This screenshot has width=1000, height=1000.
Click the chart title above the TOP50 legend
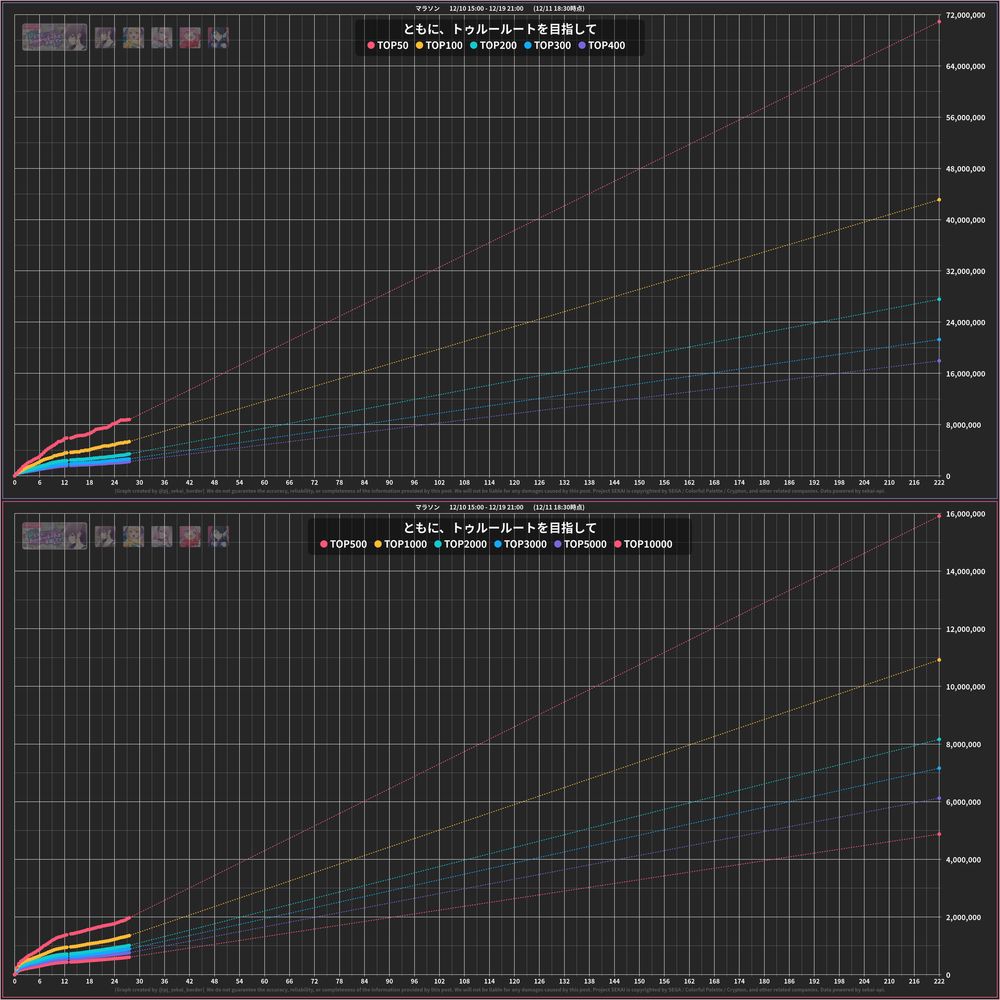(499, 29)
